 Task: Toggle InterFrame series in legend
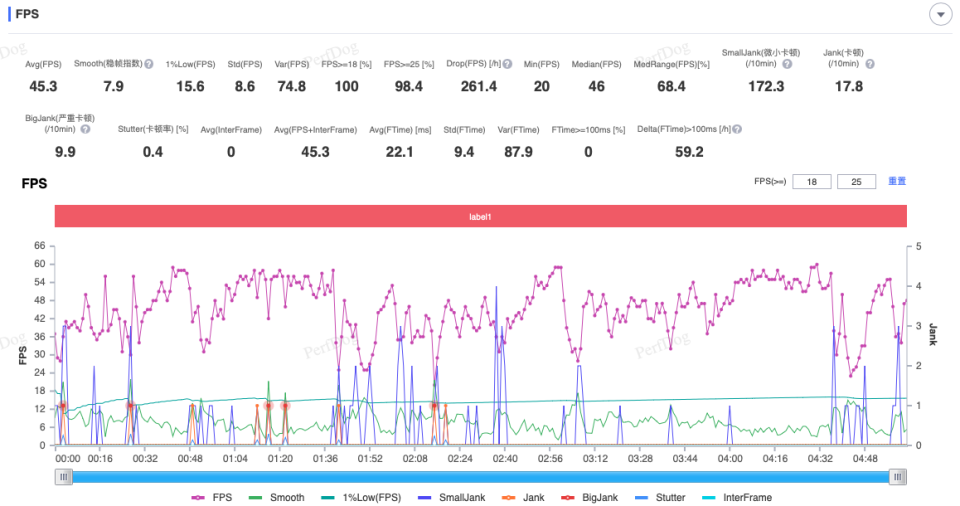[x=737, y=497]
